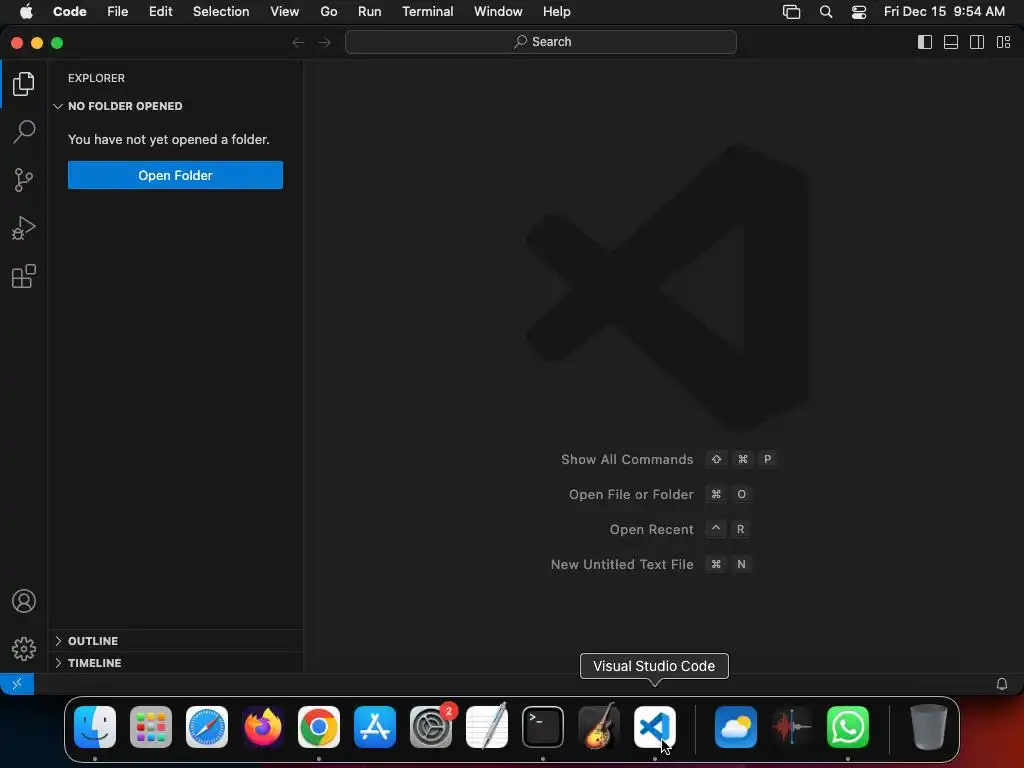
Task: Open Control Center in menu bar
Action: (x=859, y=12)
